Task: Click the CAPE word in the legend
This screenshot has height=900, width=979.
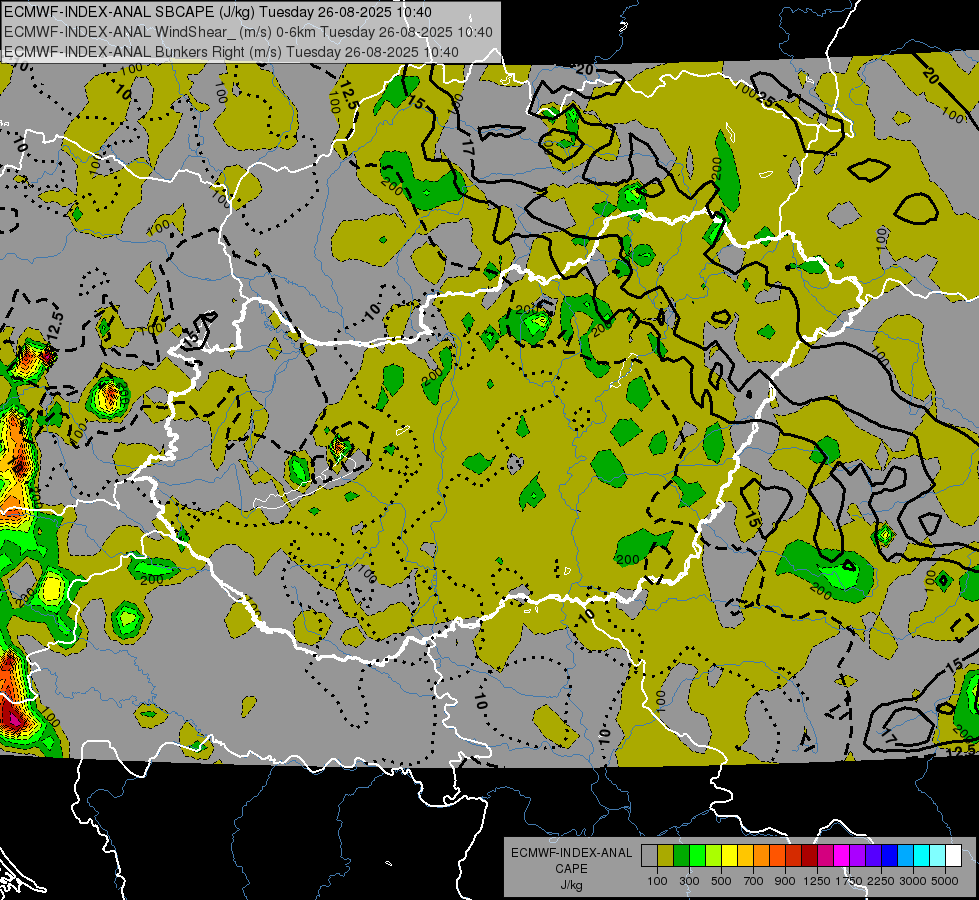Action: tap(572, 869)
